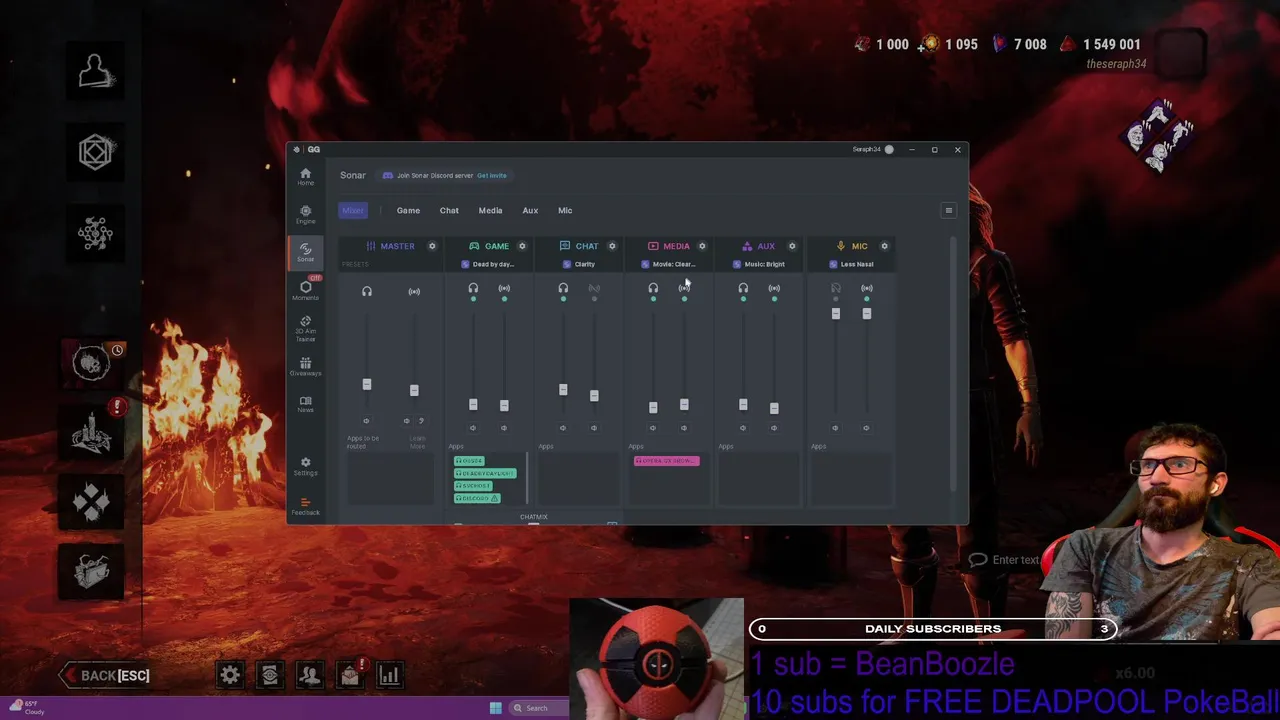Open the Feedback item in the sidebar
The height and width of the screenshot is (720, 1280).
pos(305,506)
